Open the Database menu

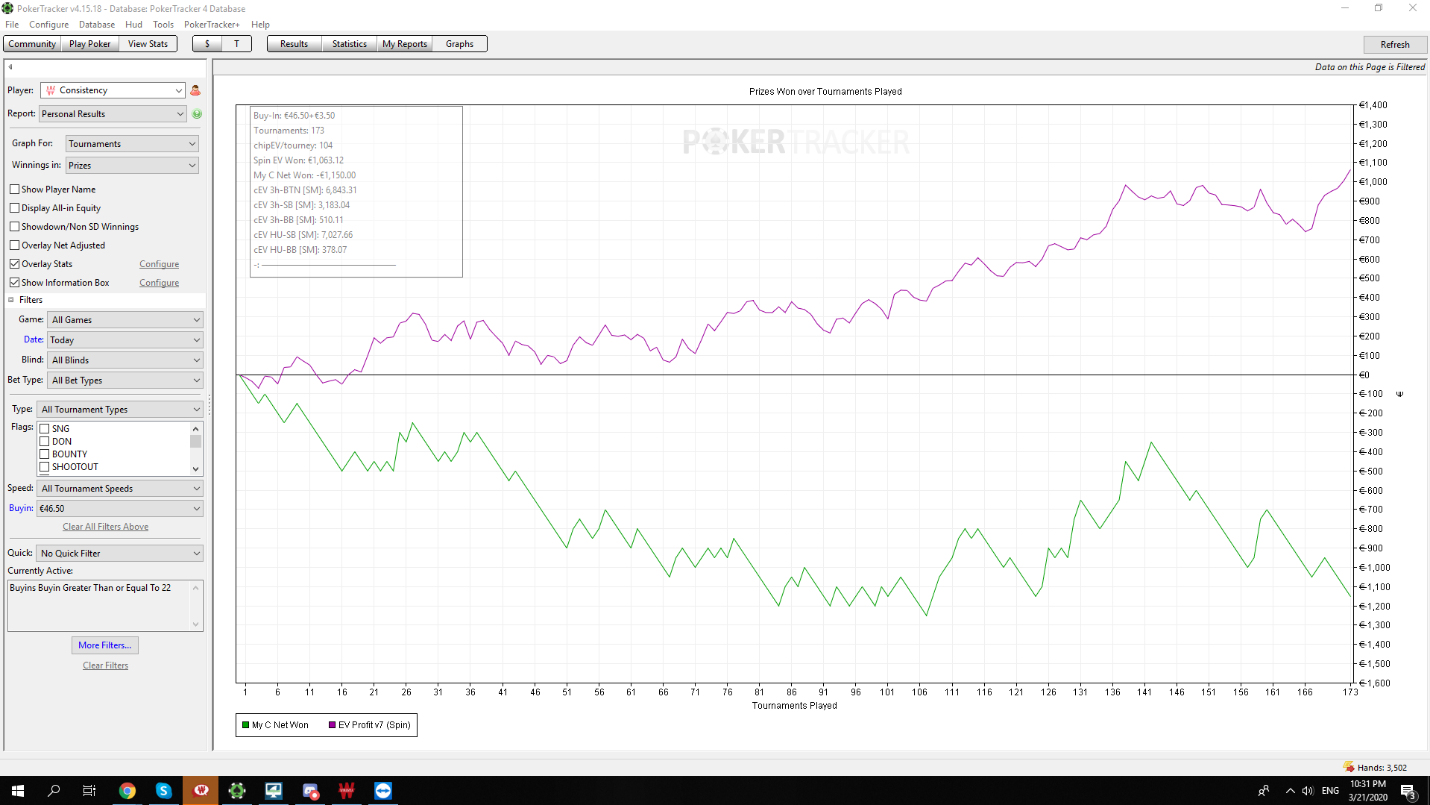tap(97, 24)
